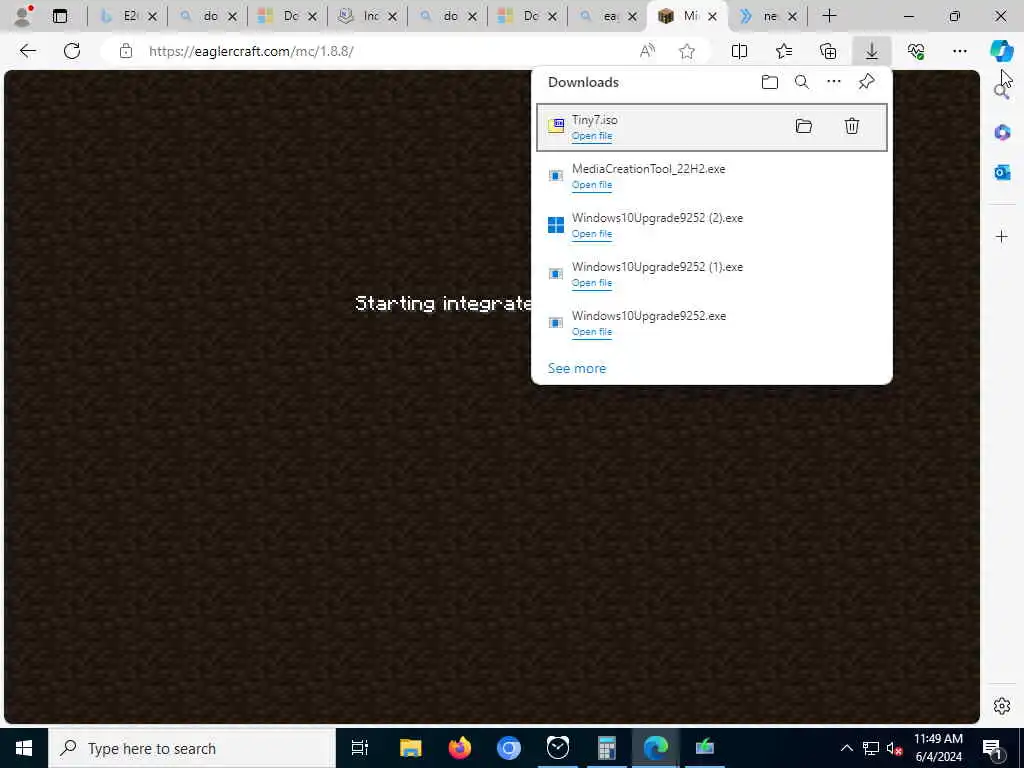Screen dimensions: 1024x768
Task: Open the muted volume tray icon
Action: coord(895,748)
